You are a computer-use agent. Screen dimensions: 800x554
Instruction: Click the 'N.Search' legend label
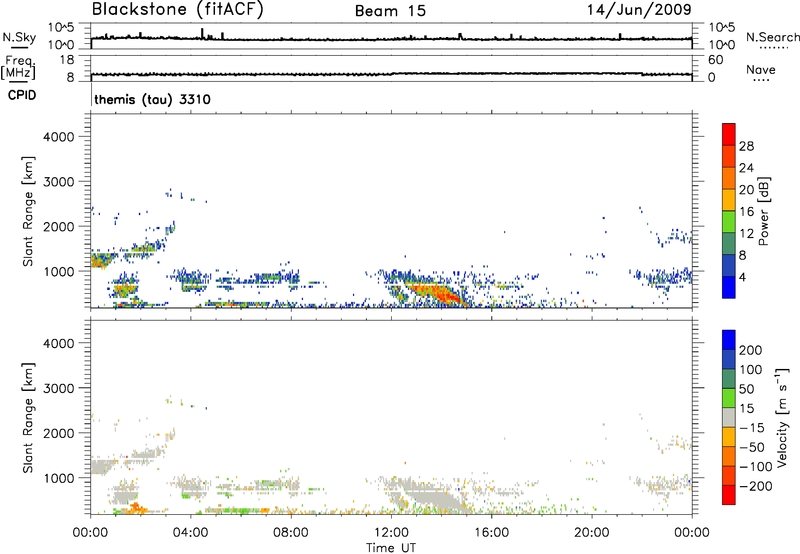(772, 37)
